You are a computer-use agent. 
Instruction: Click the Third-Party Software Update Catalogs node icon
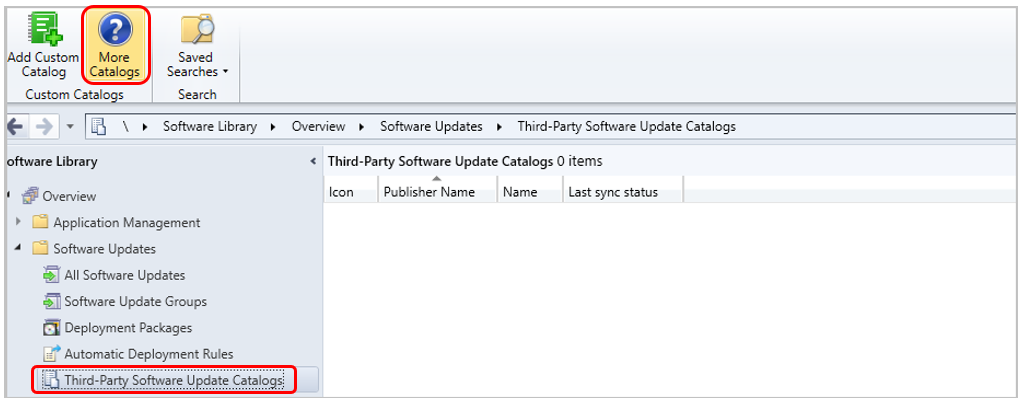[x=52, y=380]
